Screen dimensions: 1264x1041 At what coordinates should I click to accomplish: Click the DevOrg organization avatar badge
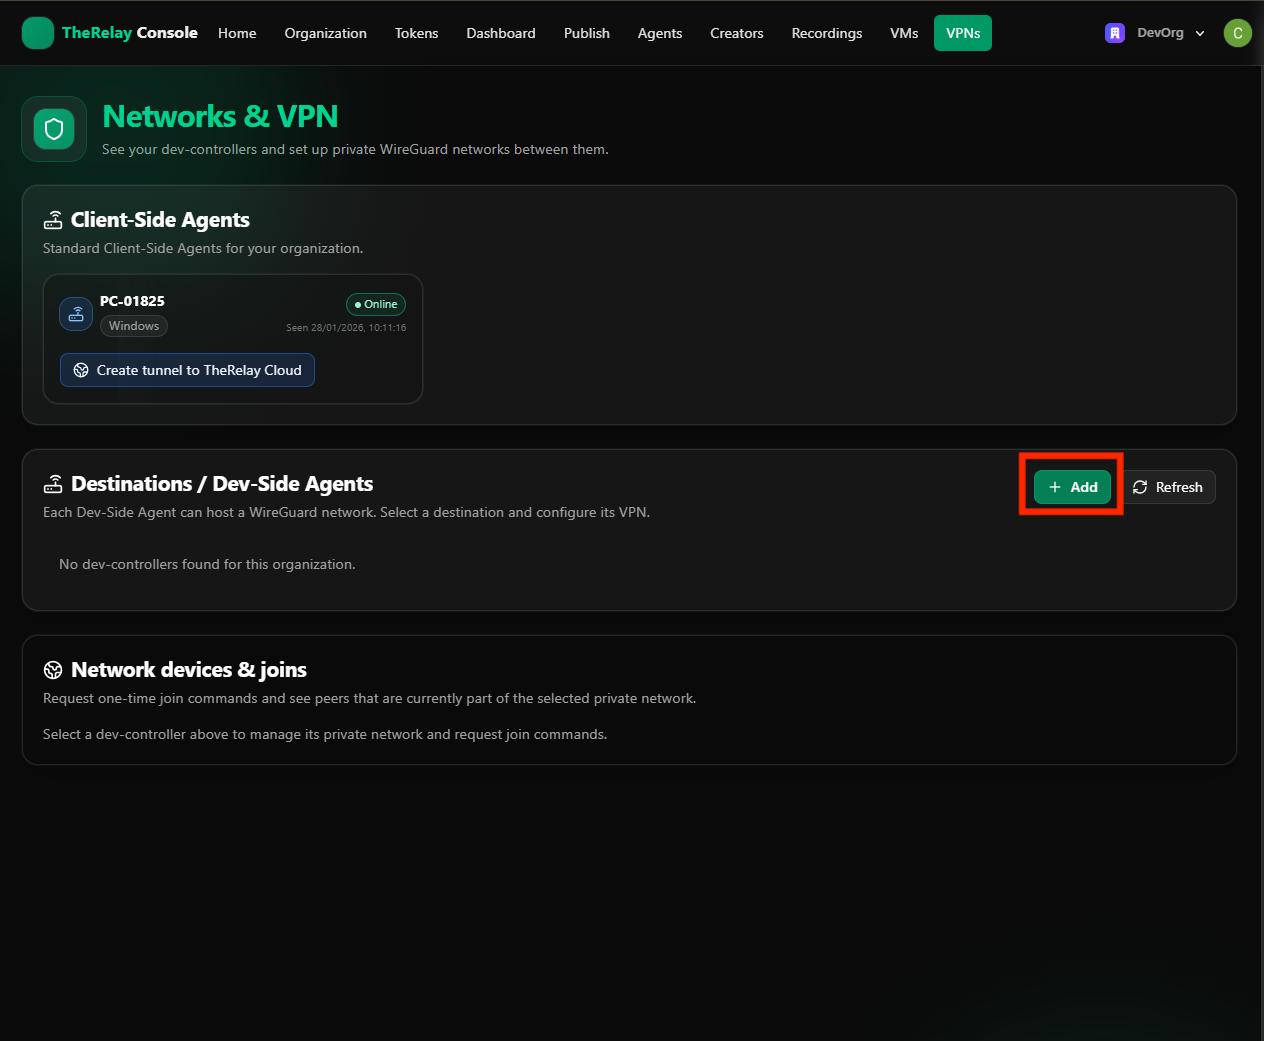(x=1115, y=32)
